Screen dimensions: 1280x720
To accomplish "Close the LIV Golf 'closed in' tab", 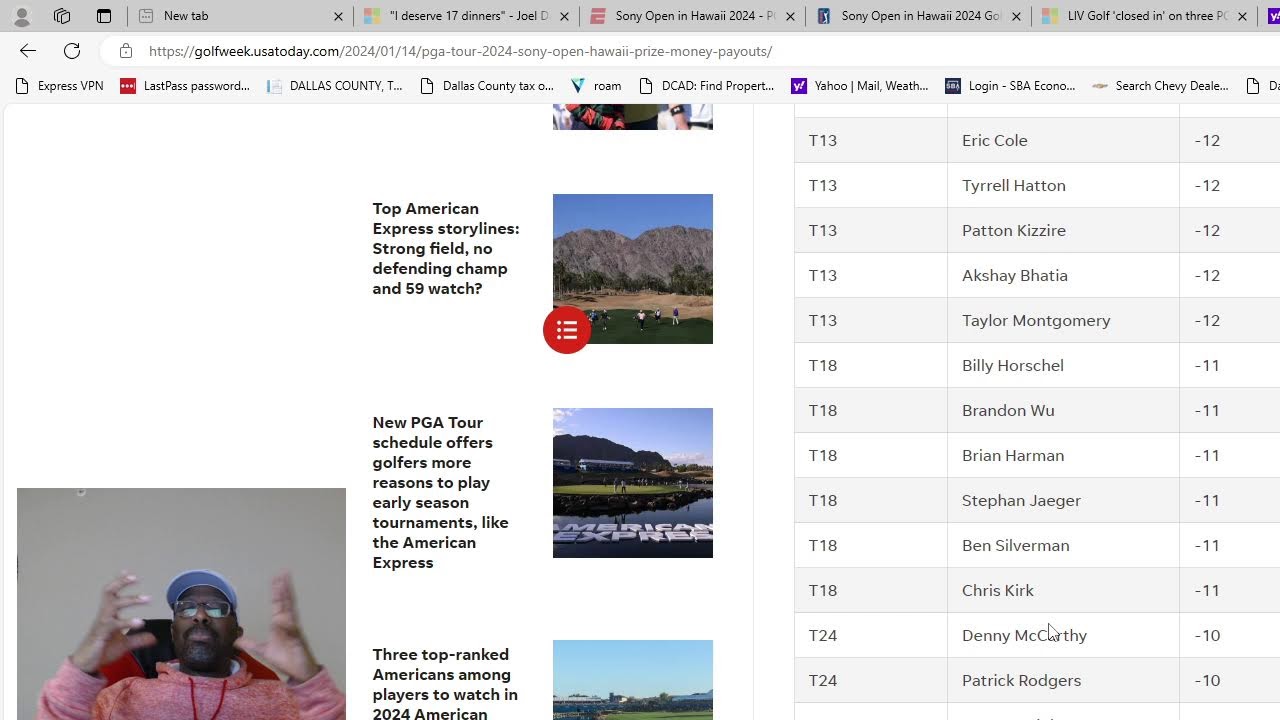I will click(1241, 16).
